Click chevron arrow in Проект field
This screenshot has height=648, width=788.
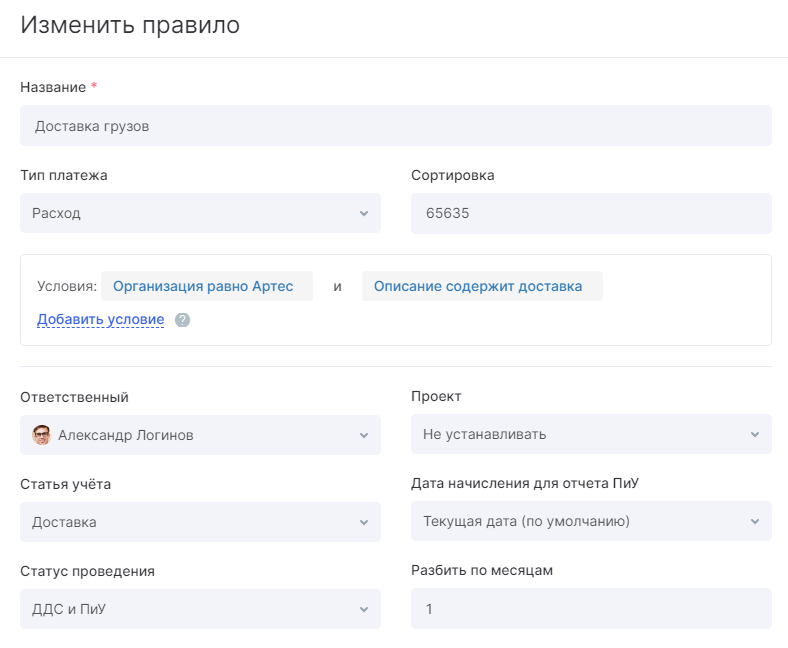tap(755, 434)
